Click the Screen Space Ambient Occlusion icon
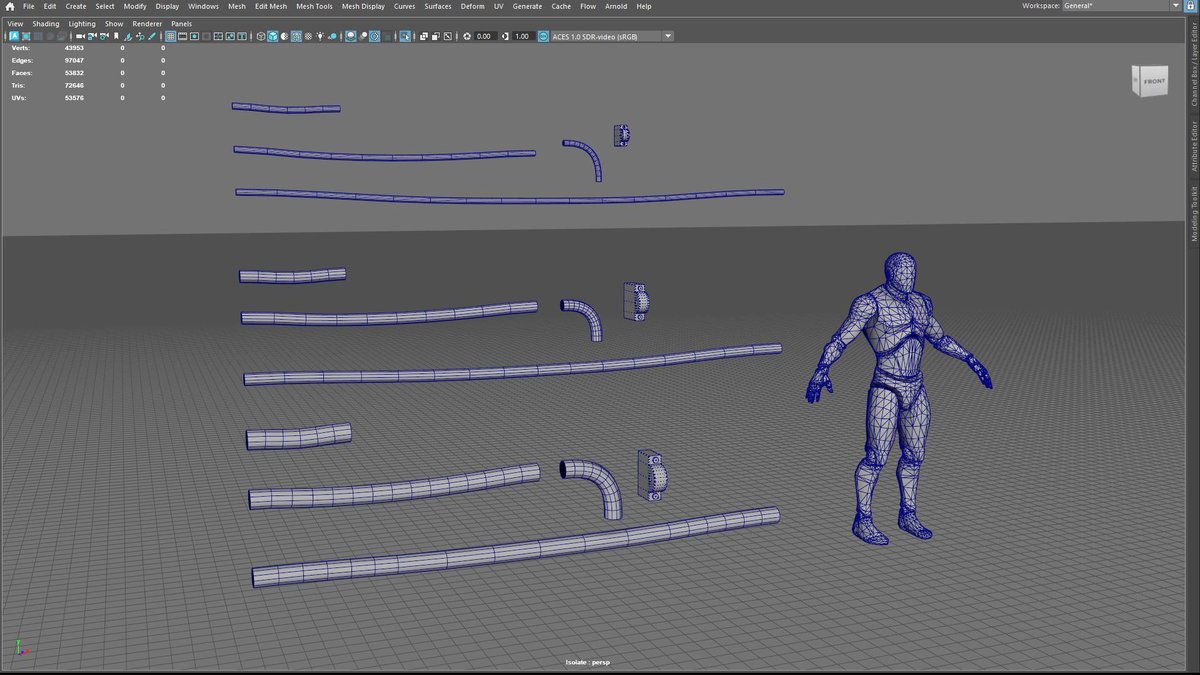The width and height of the screenshot is (1200, 675). click(x=350, y=36)
